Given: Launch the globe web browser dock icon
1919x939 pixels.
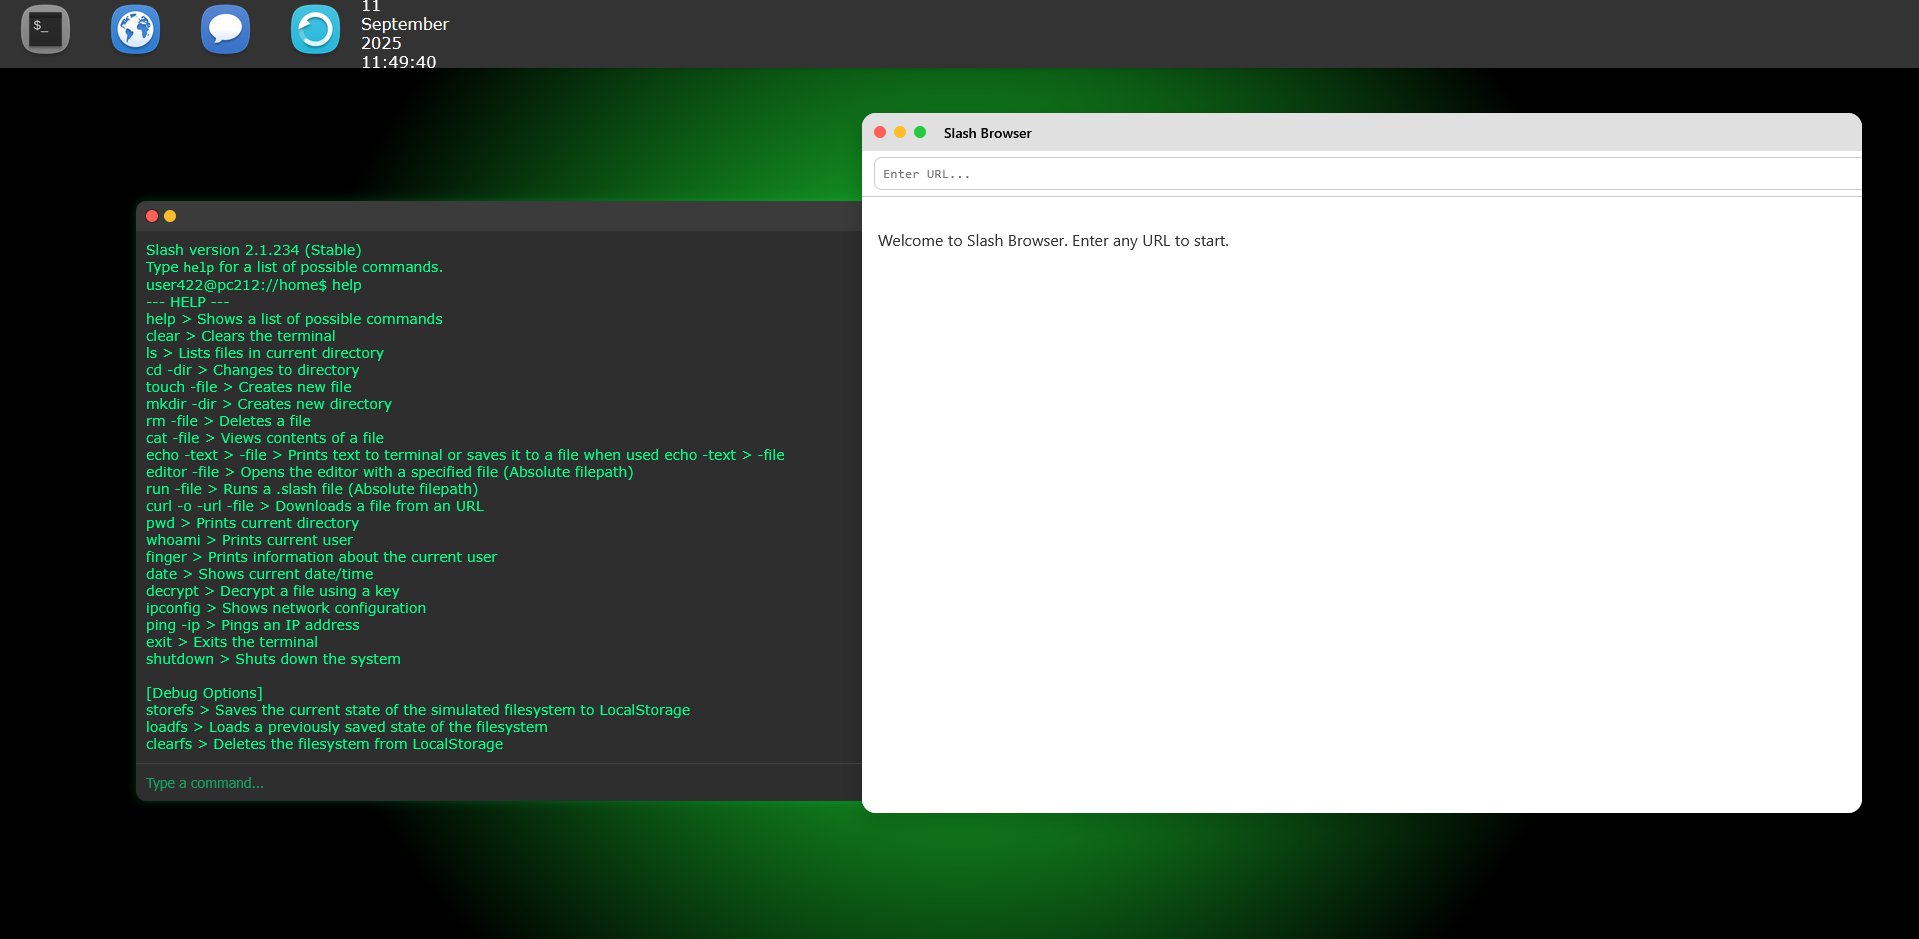Looking at the screenshot, I should (135, 29).
